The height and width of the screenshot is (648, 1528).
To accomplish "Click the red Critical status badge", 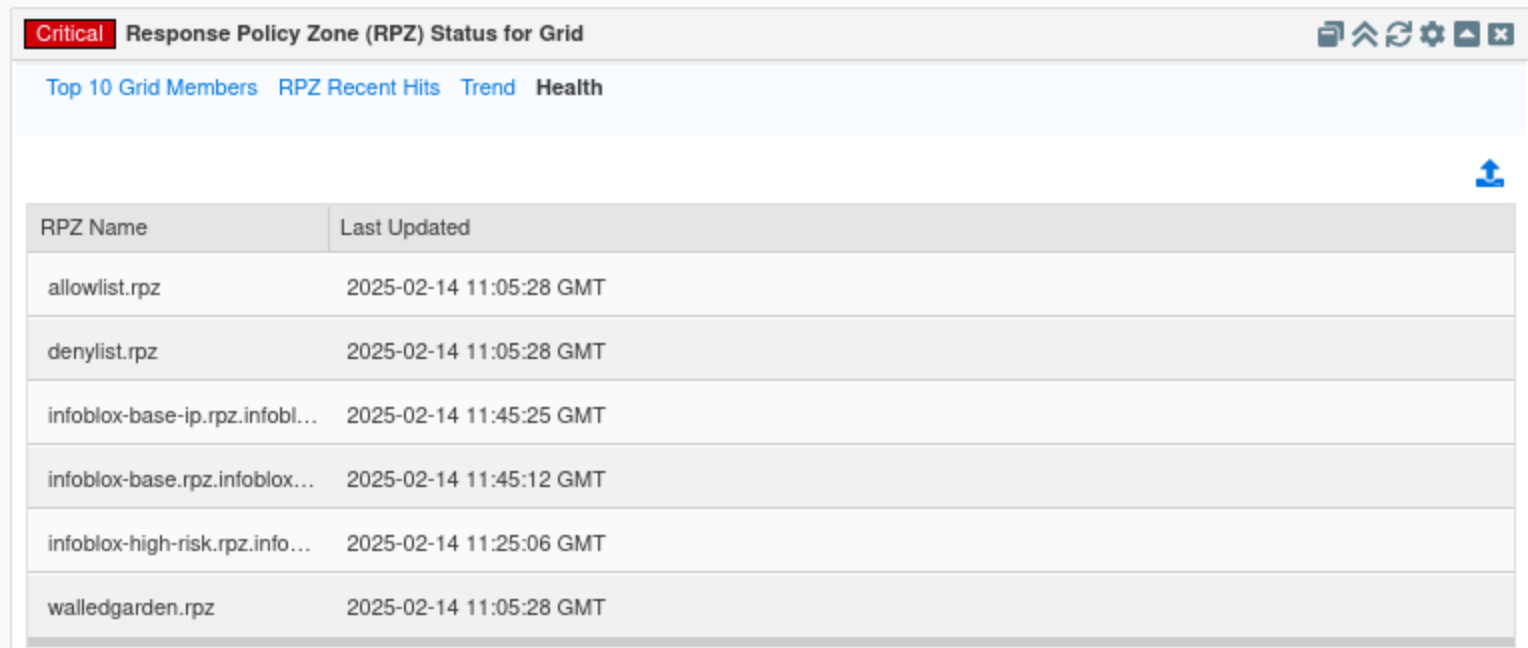I will 69,34.
